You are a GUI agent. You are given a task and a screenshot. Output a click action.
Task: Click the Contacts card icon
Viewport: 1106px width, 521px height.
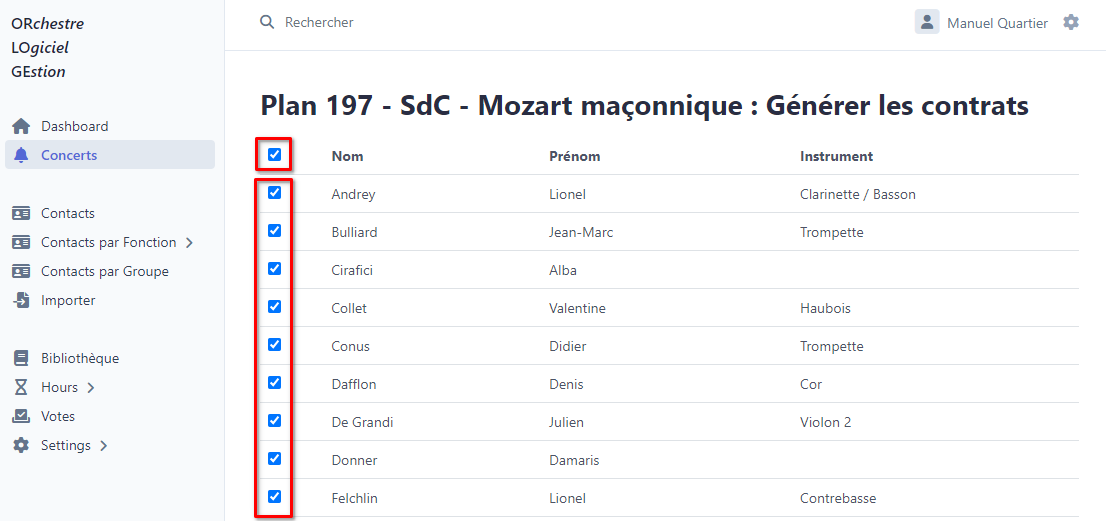click(x=21, y=214)
